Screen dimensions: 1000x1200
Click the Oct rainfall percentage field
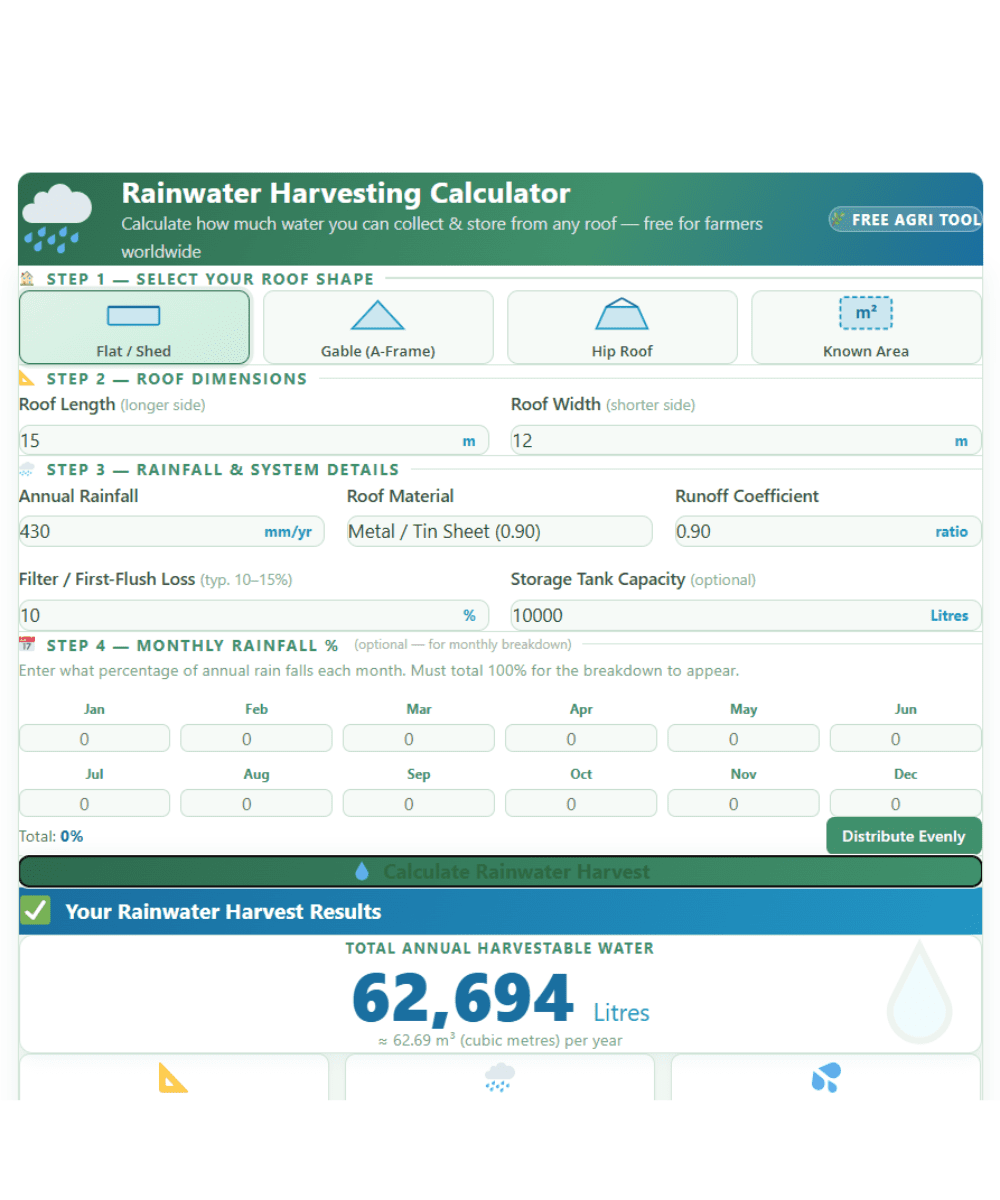pyautogui.click(x=581, y=804)
